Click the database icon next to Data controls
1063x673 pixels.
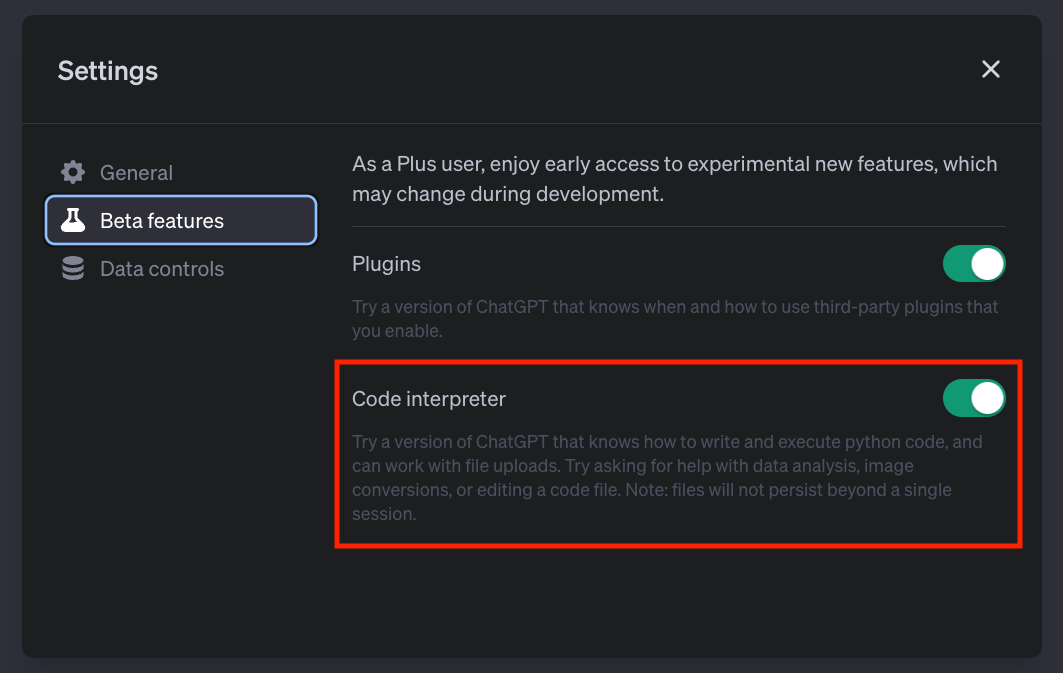(73, 268)
